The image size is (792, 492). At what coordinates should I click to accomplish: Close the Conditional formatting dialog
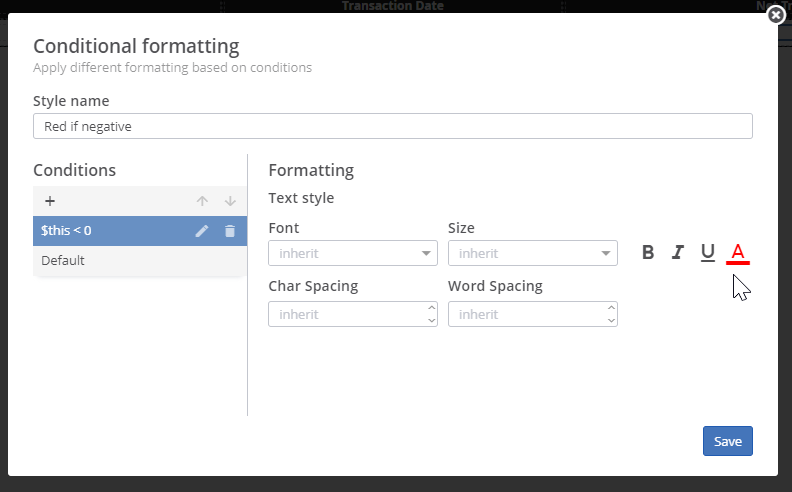(775, 15)
